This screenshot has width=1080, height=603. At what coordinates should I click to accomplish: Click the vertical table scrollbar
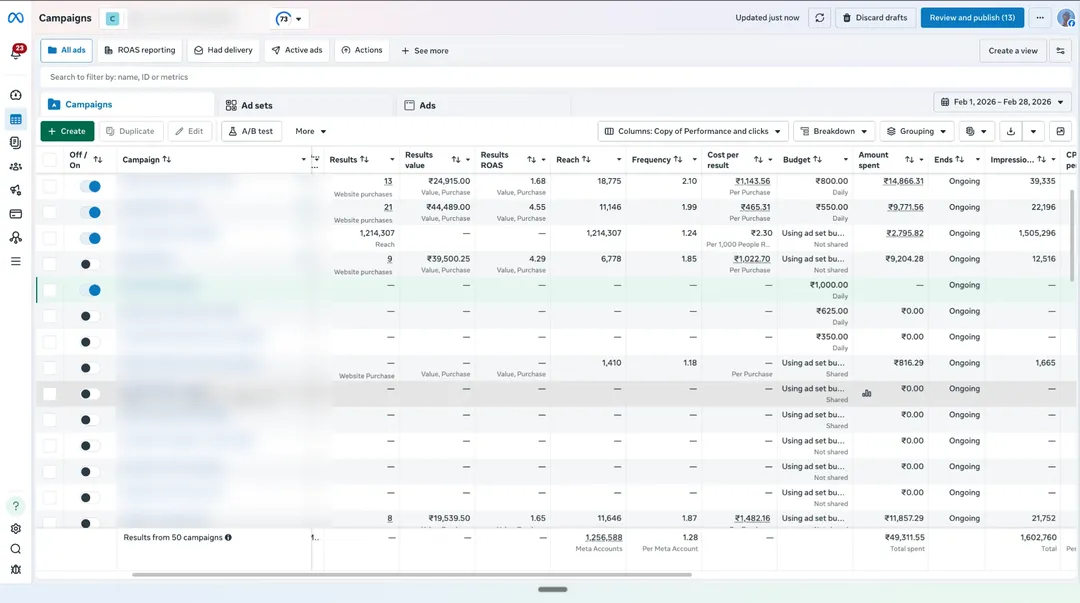[1071, 234]
